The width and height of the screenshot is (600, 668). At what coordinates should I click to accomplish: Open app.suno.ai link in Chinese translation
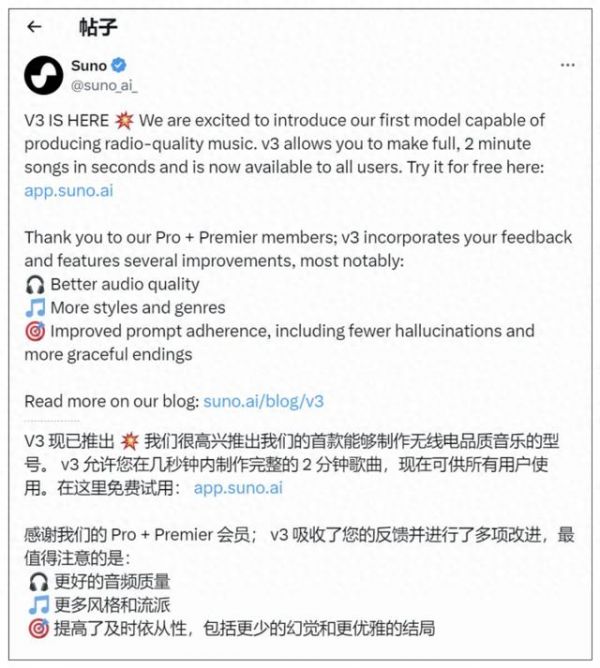click(x=238, y=488)
